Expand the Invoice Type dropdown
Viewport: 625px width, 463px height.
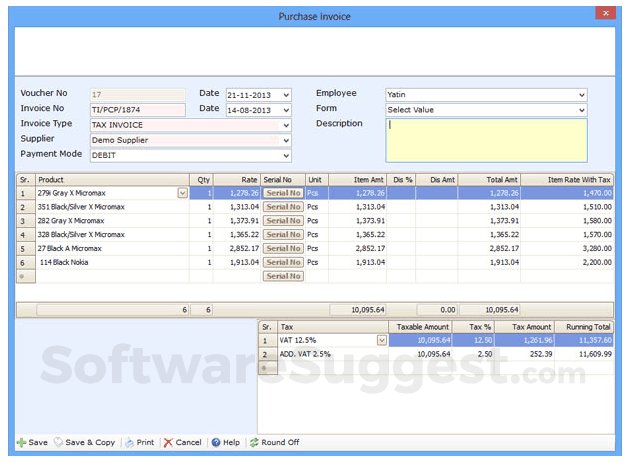286,125
